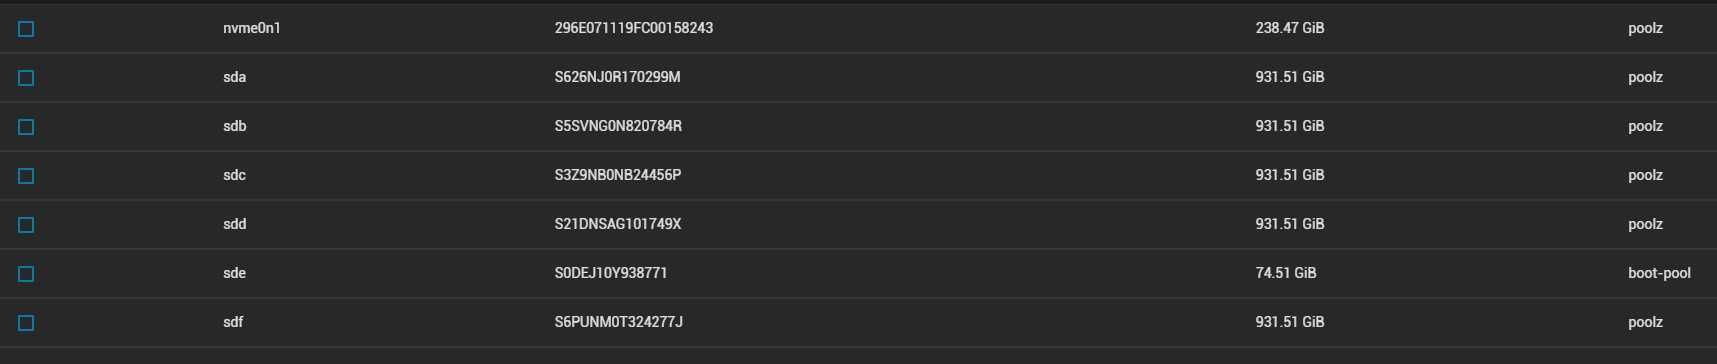Click the sda disk name
Screen dimensions: 1717x364
click(235, 77)
